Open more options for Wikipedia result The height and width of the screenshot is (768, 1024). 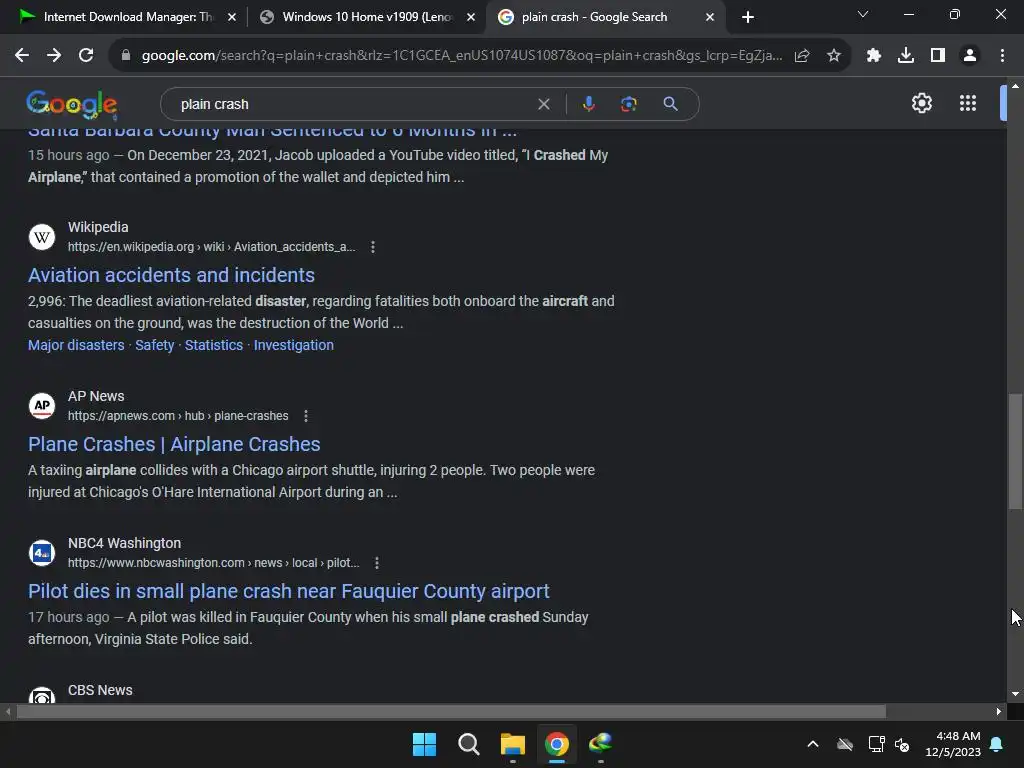pos(373,247)
